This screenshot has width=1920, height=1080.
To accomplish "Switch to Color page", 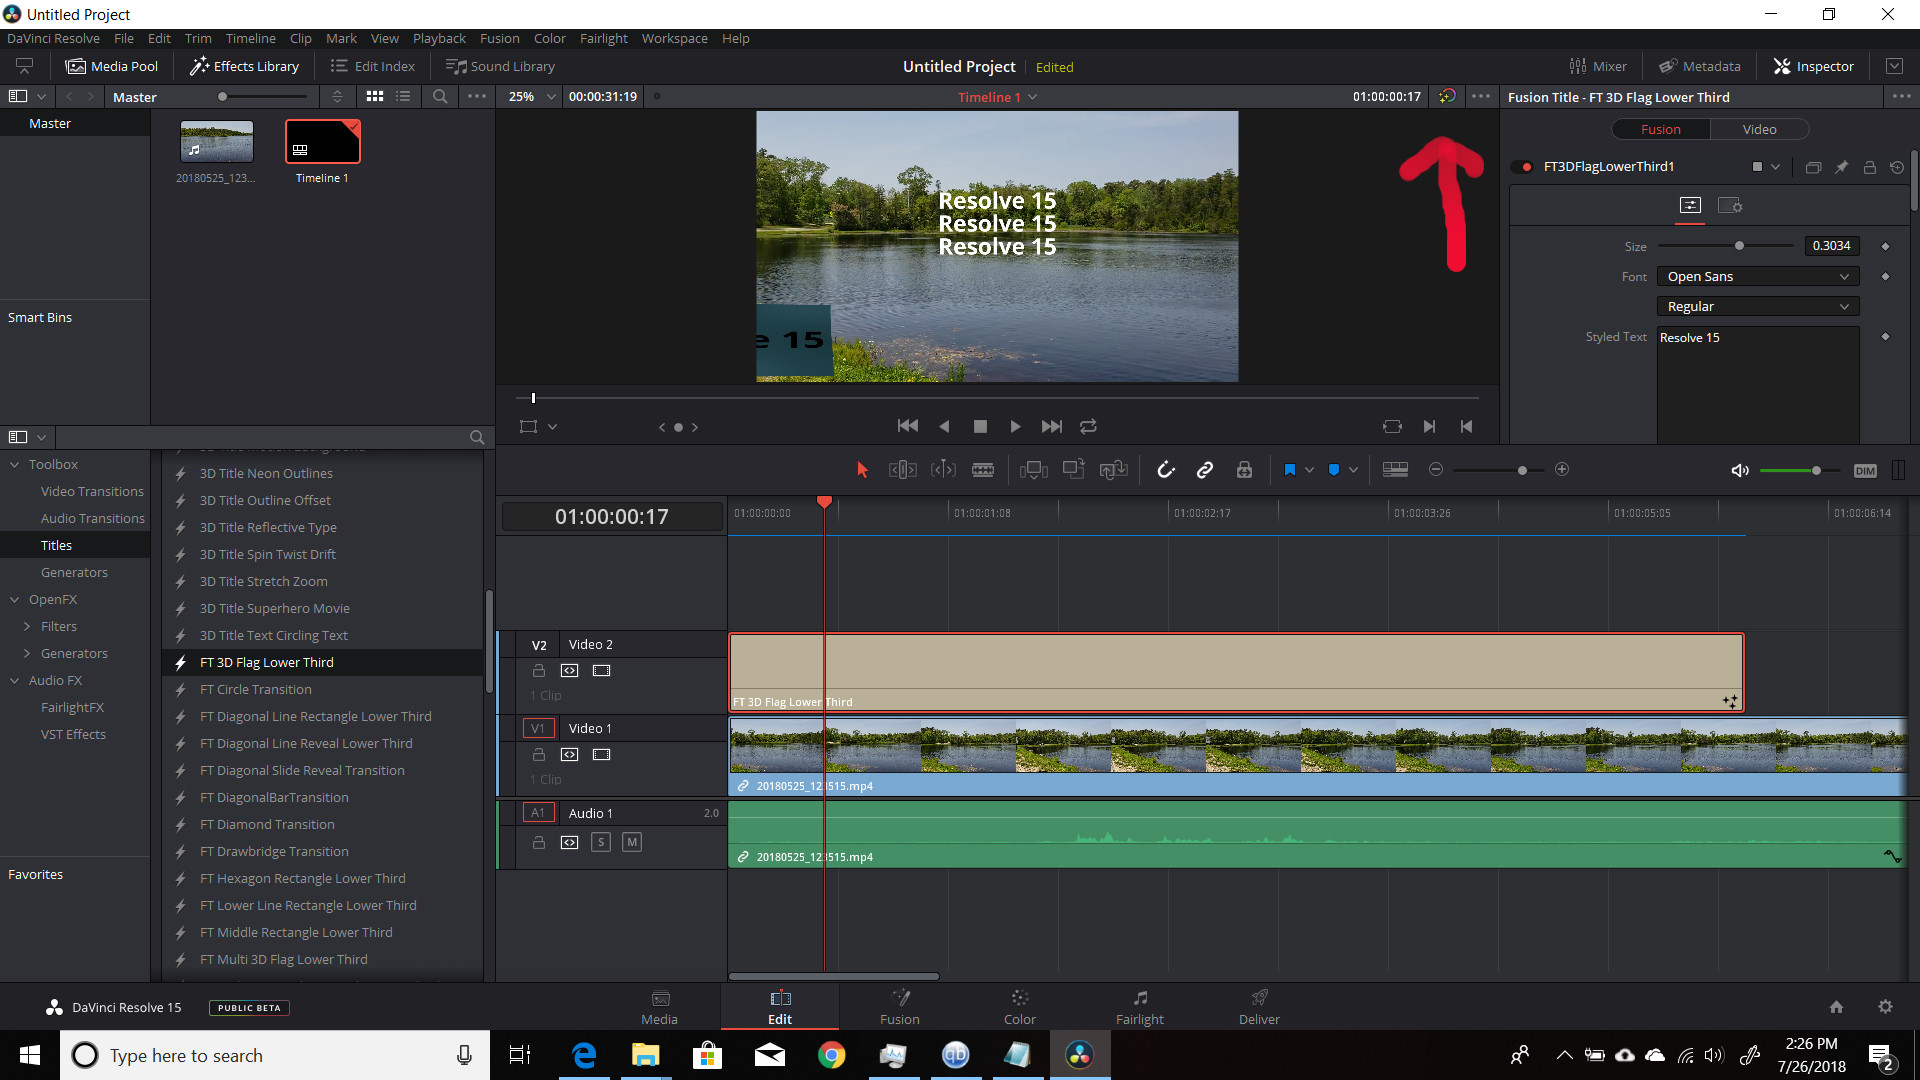I will coord(1020,1007).
